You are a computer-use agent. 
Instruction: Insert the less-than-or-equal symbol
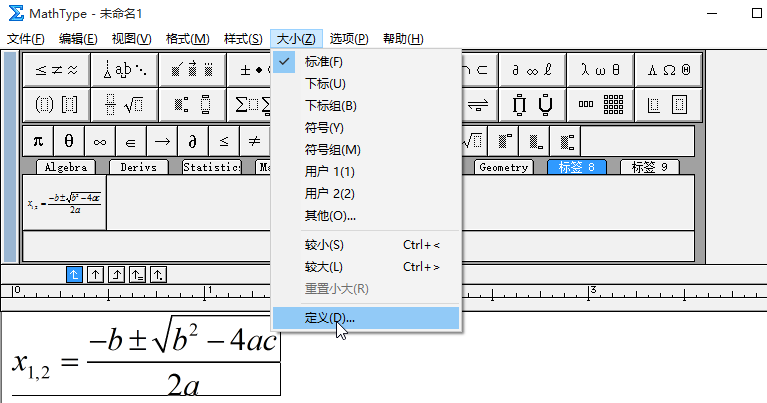[x=223, y=141]
